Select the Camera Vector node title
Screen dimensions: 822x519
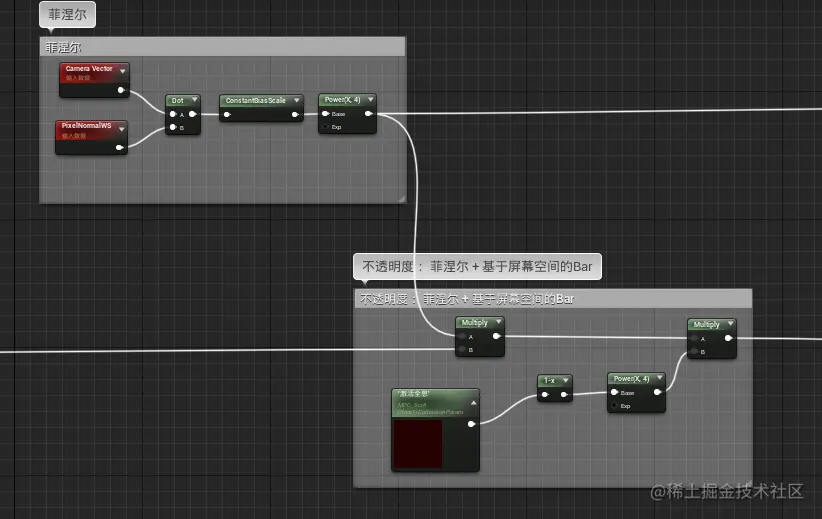pos(89,69)
